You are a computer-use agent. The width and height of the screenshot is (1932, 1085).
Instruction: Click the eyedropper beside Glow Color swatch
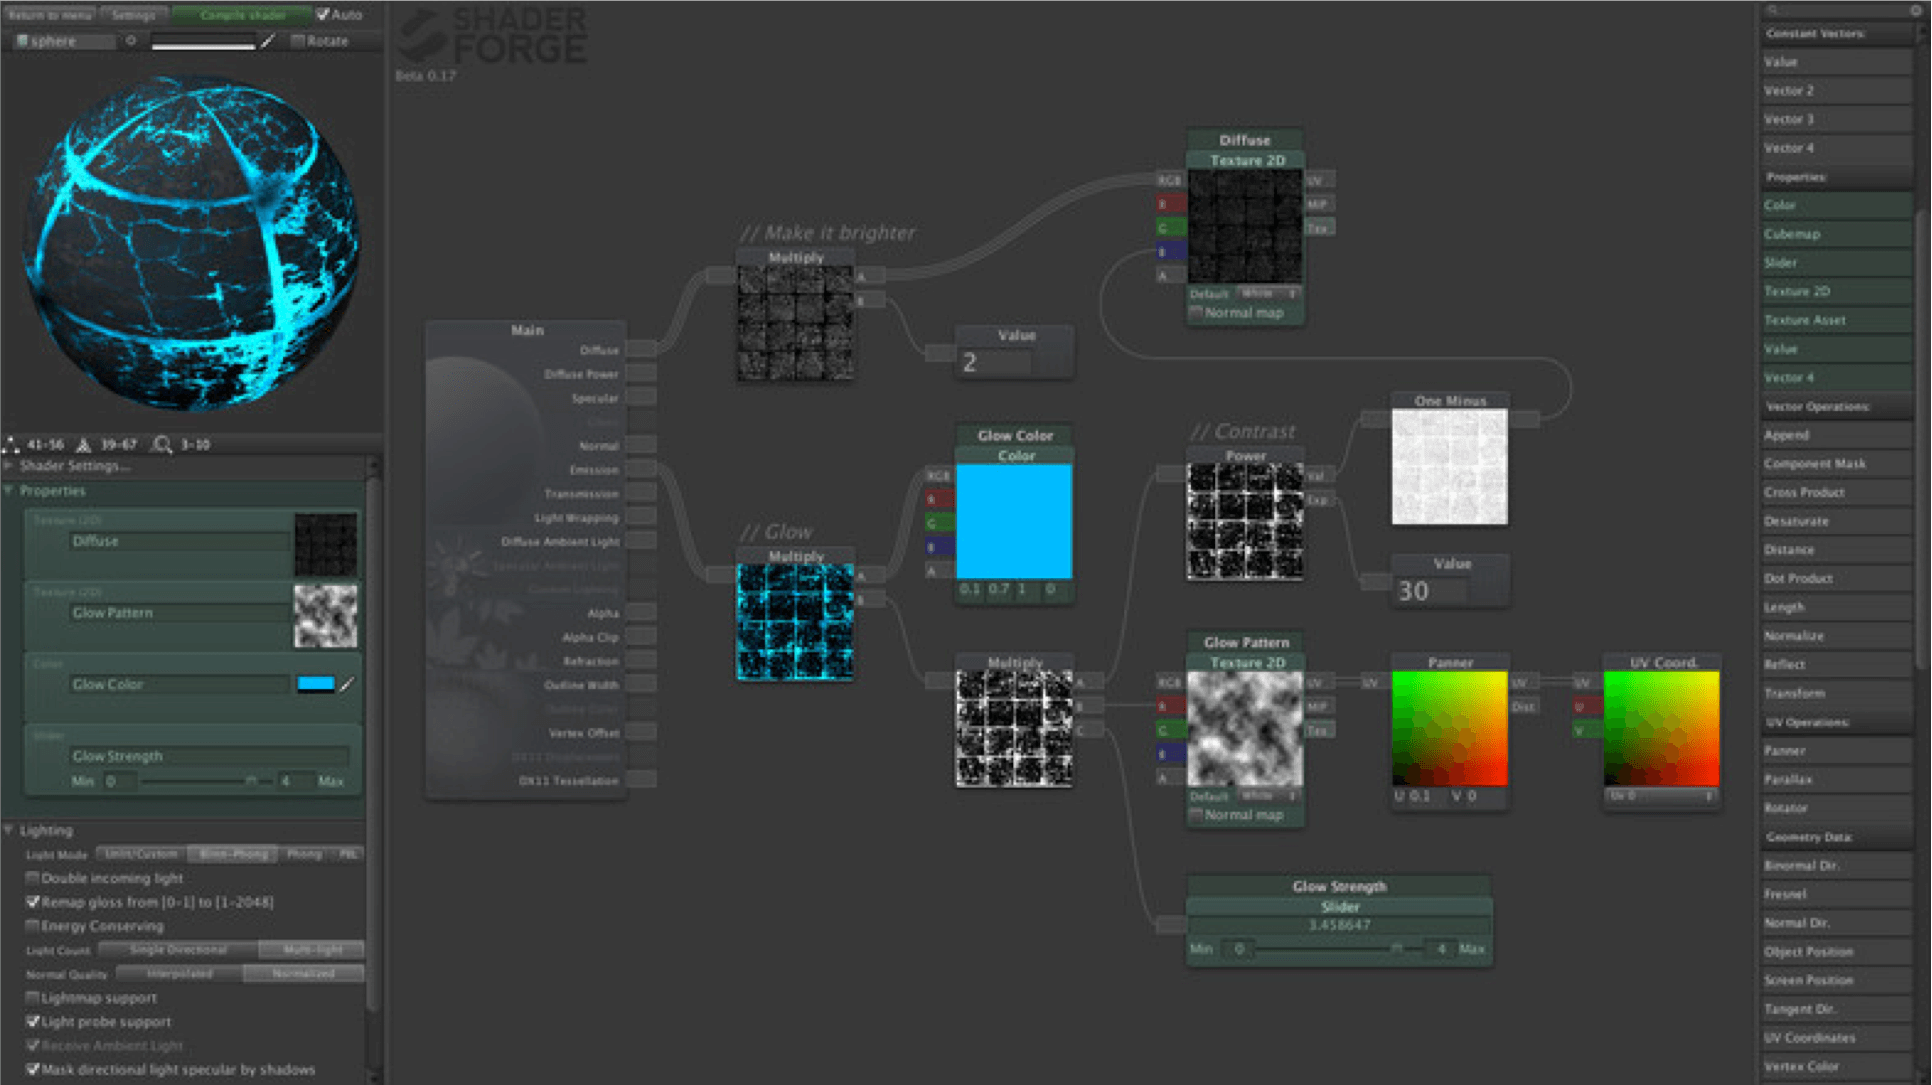tap(347, 685)
